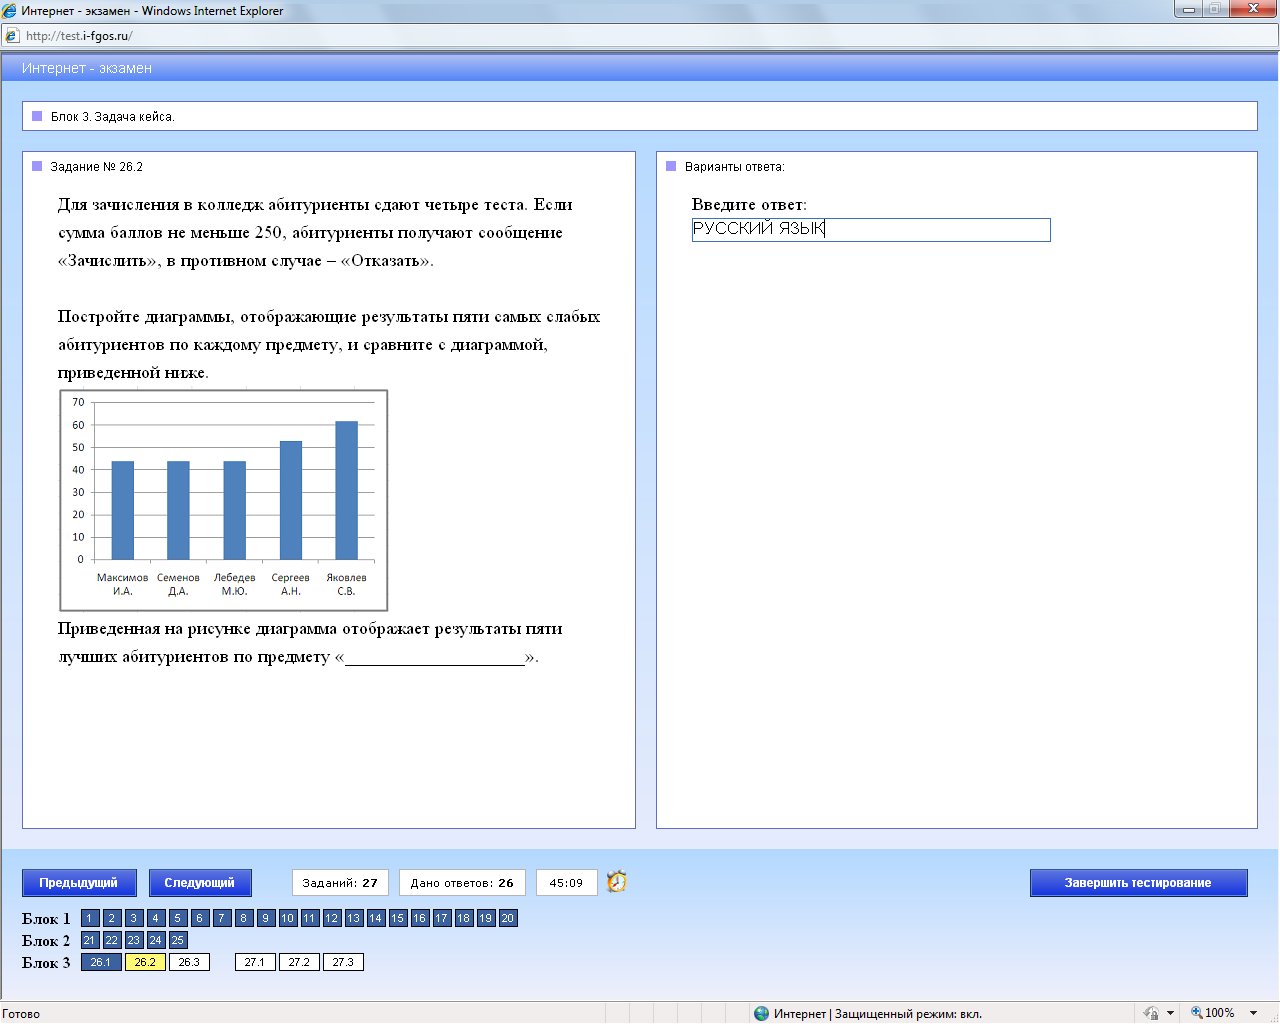1280x1024 pixels.
Task: Open task 27.2 in Блок 3
Action: 299,962
